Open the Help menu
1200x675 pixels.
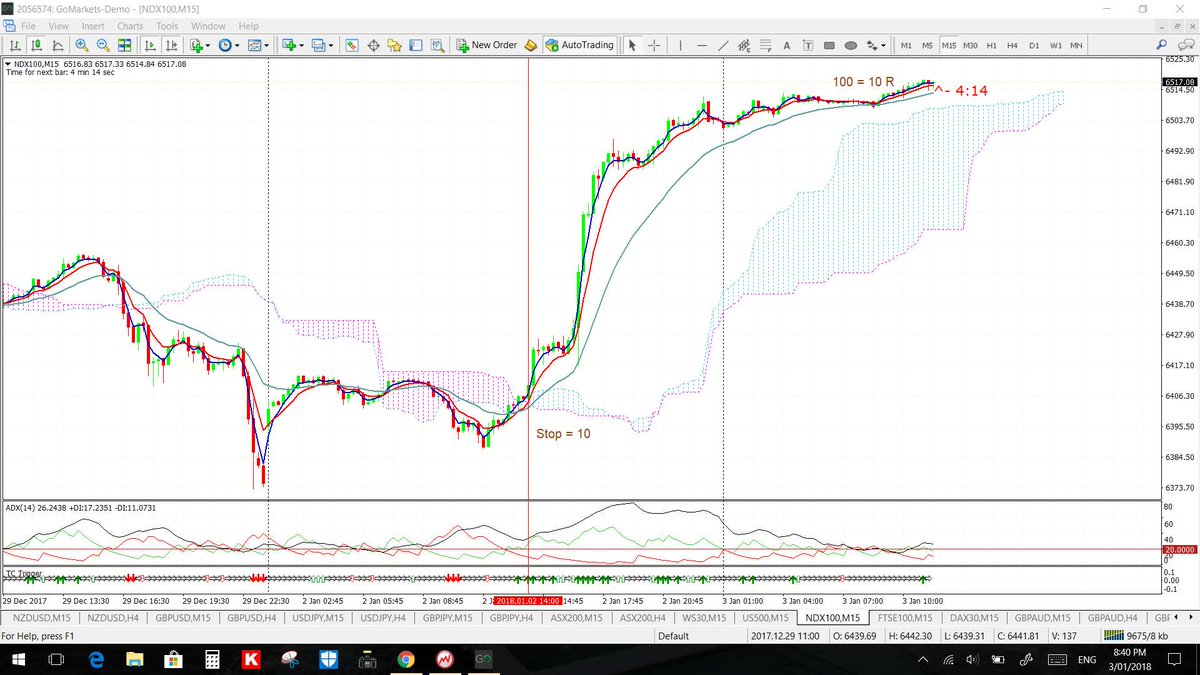[x=248, y=26]
